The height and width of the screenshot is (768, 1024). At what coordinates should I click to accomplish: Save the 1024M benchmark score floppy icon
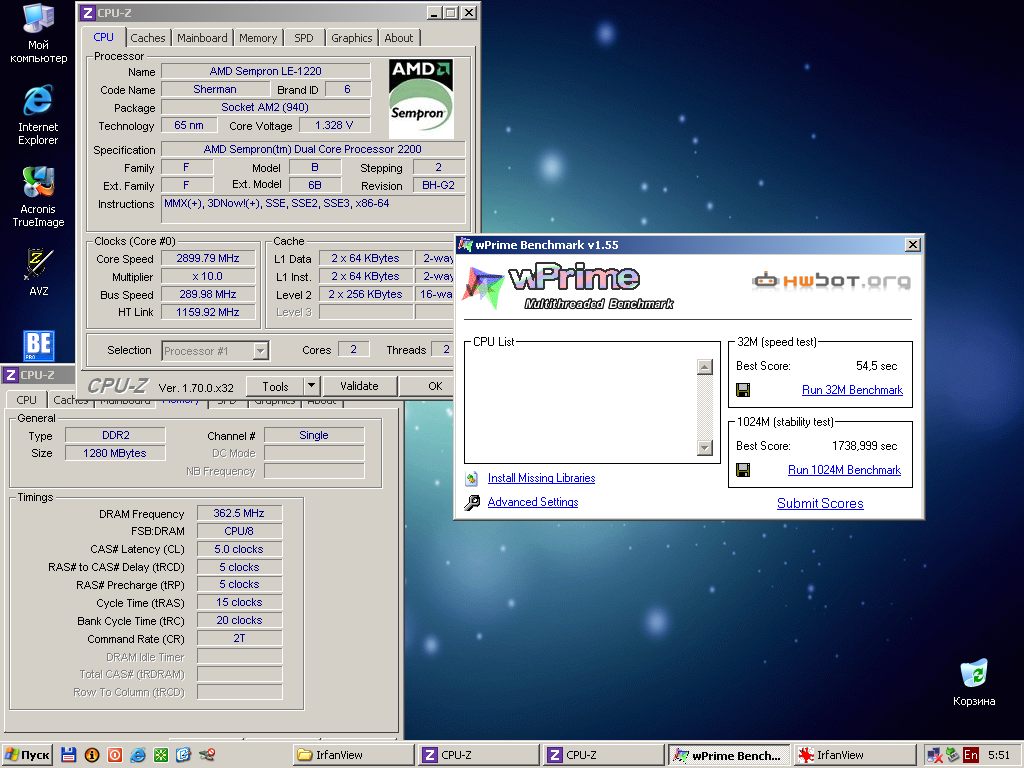click(x=743, y=470)
